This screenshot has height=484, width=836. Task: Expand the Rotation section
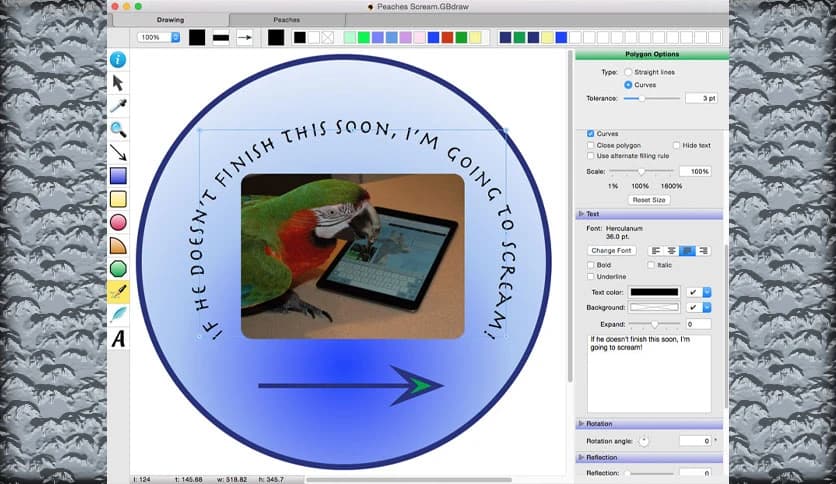point(581,424)
